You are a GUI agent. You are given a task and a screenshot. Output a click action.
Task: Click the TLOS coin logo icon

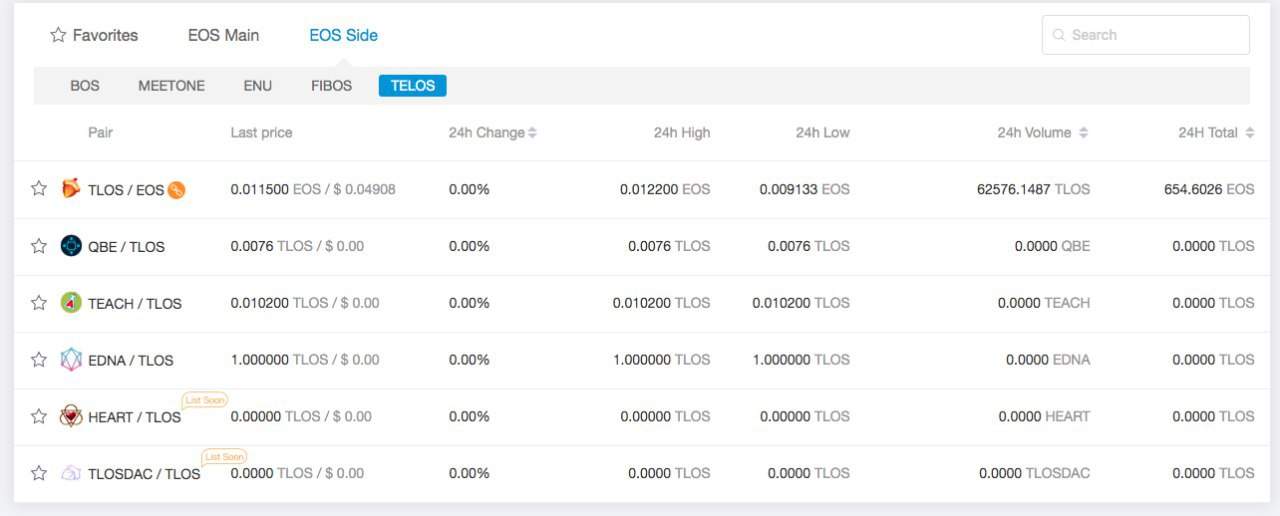coord(71,189)
